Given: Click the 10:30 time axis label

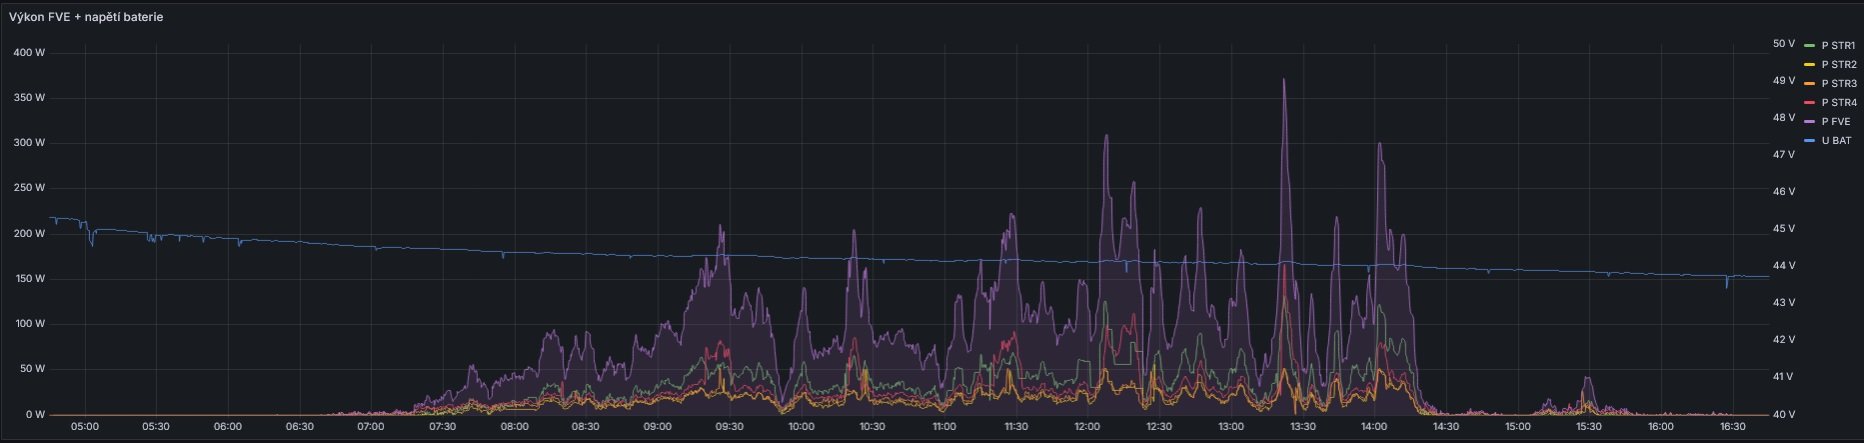Looking at the screenshot, I should pyautogui.click(x=873, y=427).
